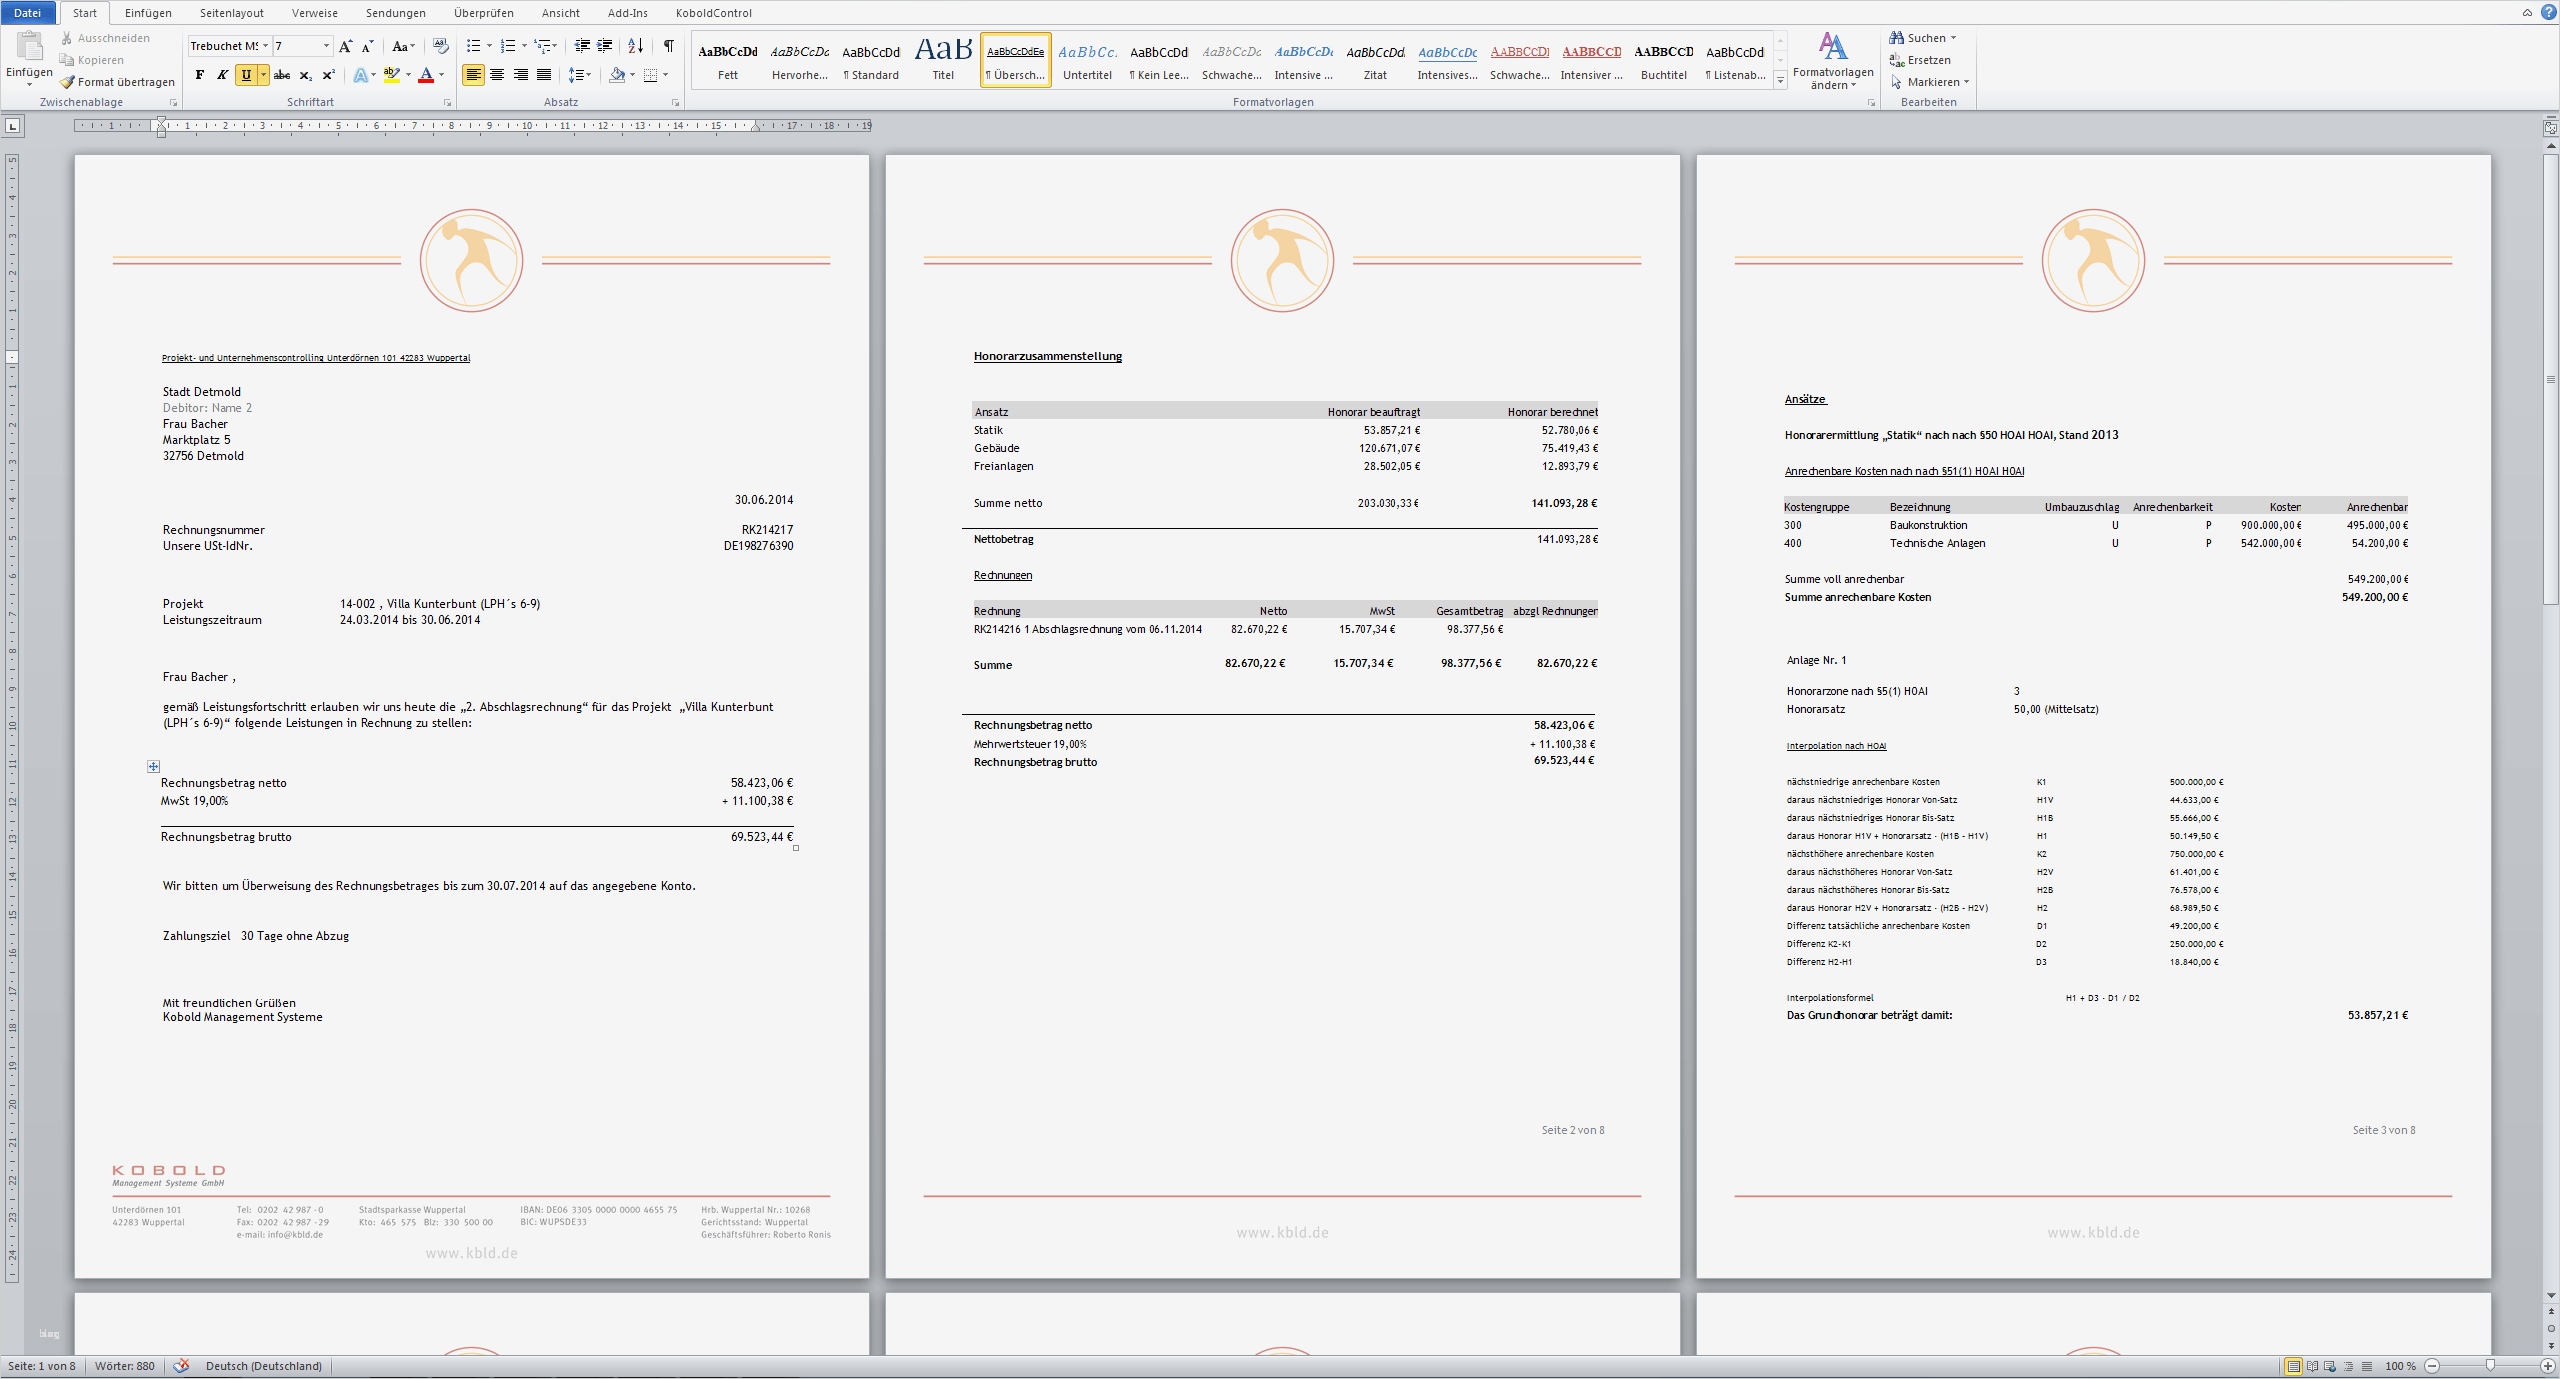Click the table move handle on page one
The width and height of the screenshot is (2560, 1379).
pos(153,766)
